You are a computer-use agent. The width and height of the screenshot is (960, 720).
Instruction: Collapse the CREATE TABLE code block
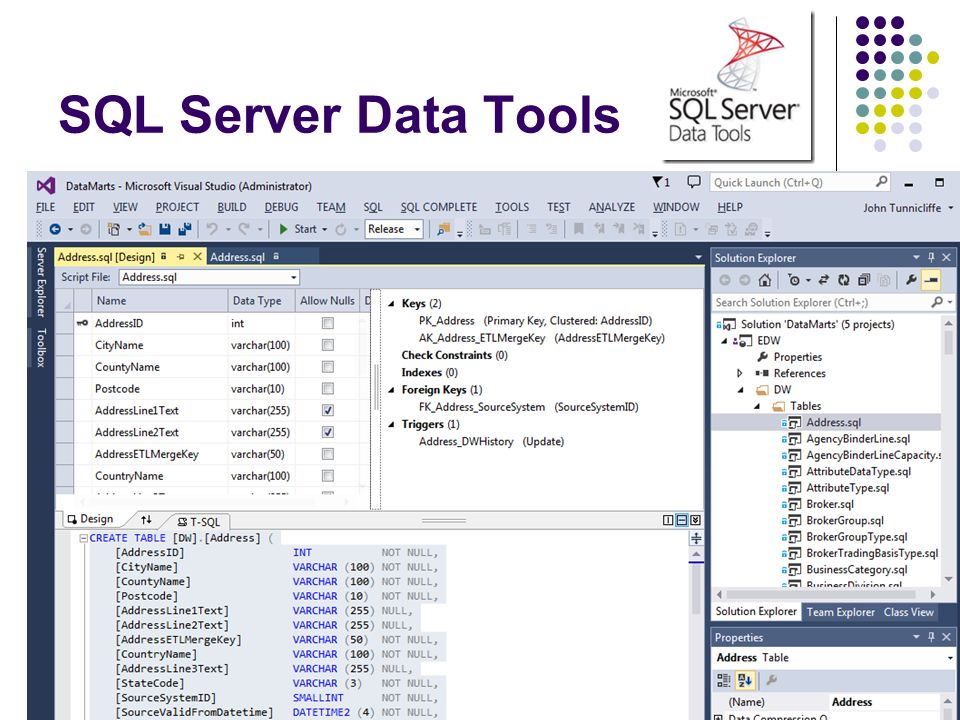click(x=83, y=538)
